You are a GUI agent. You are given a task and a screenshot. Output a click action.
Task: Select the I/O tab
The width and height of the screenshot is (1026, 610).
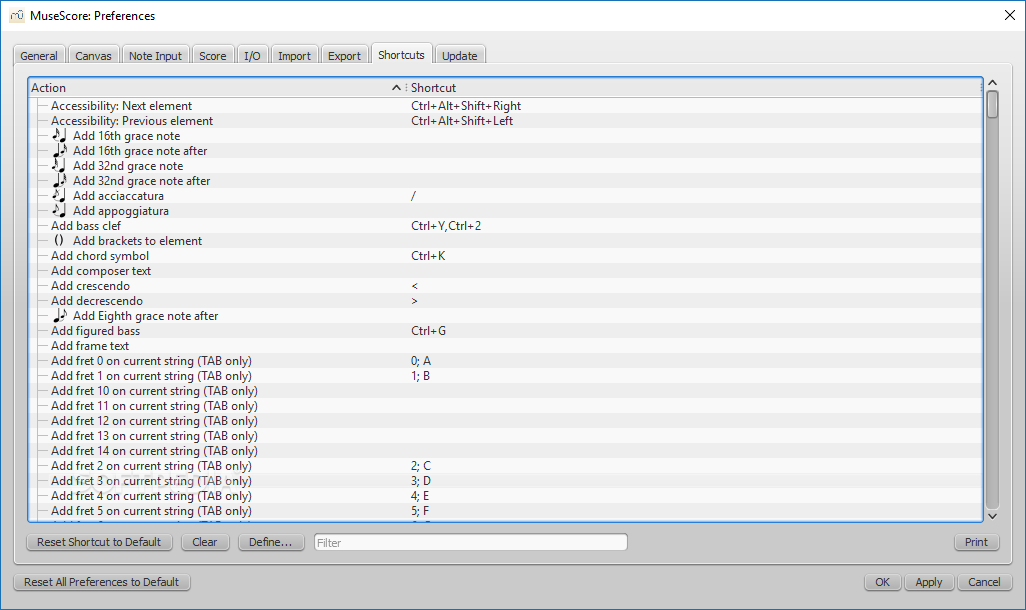[252, 56]
